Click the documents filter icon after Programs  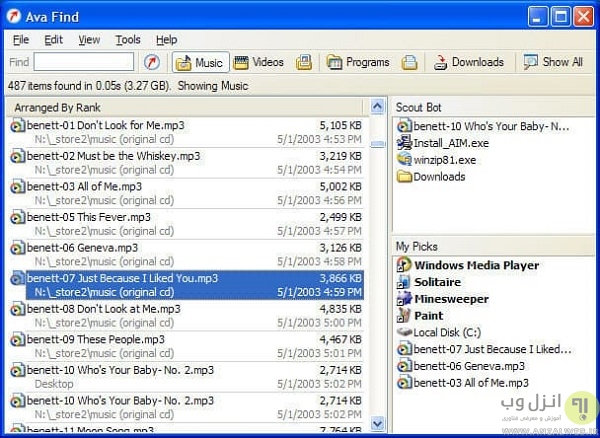409,62
